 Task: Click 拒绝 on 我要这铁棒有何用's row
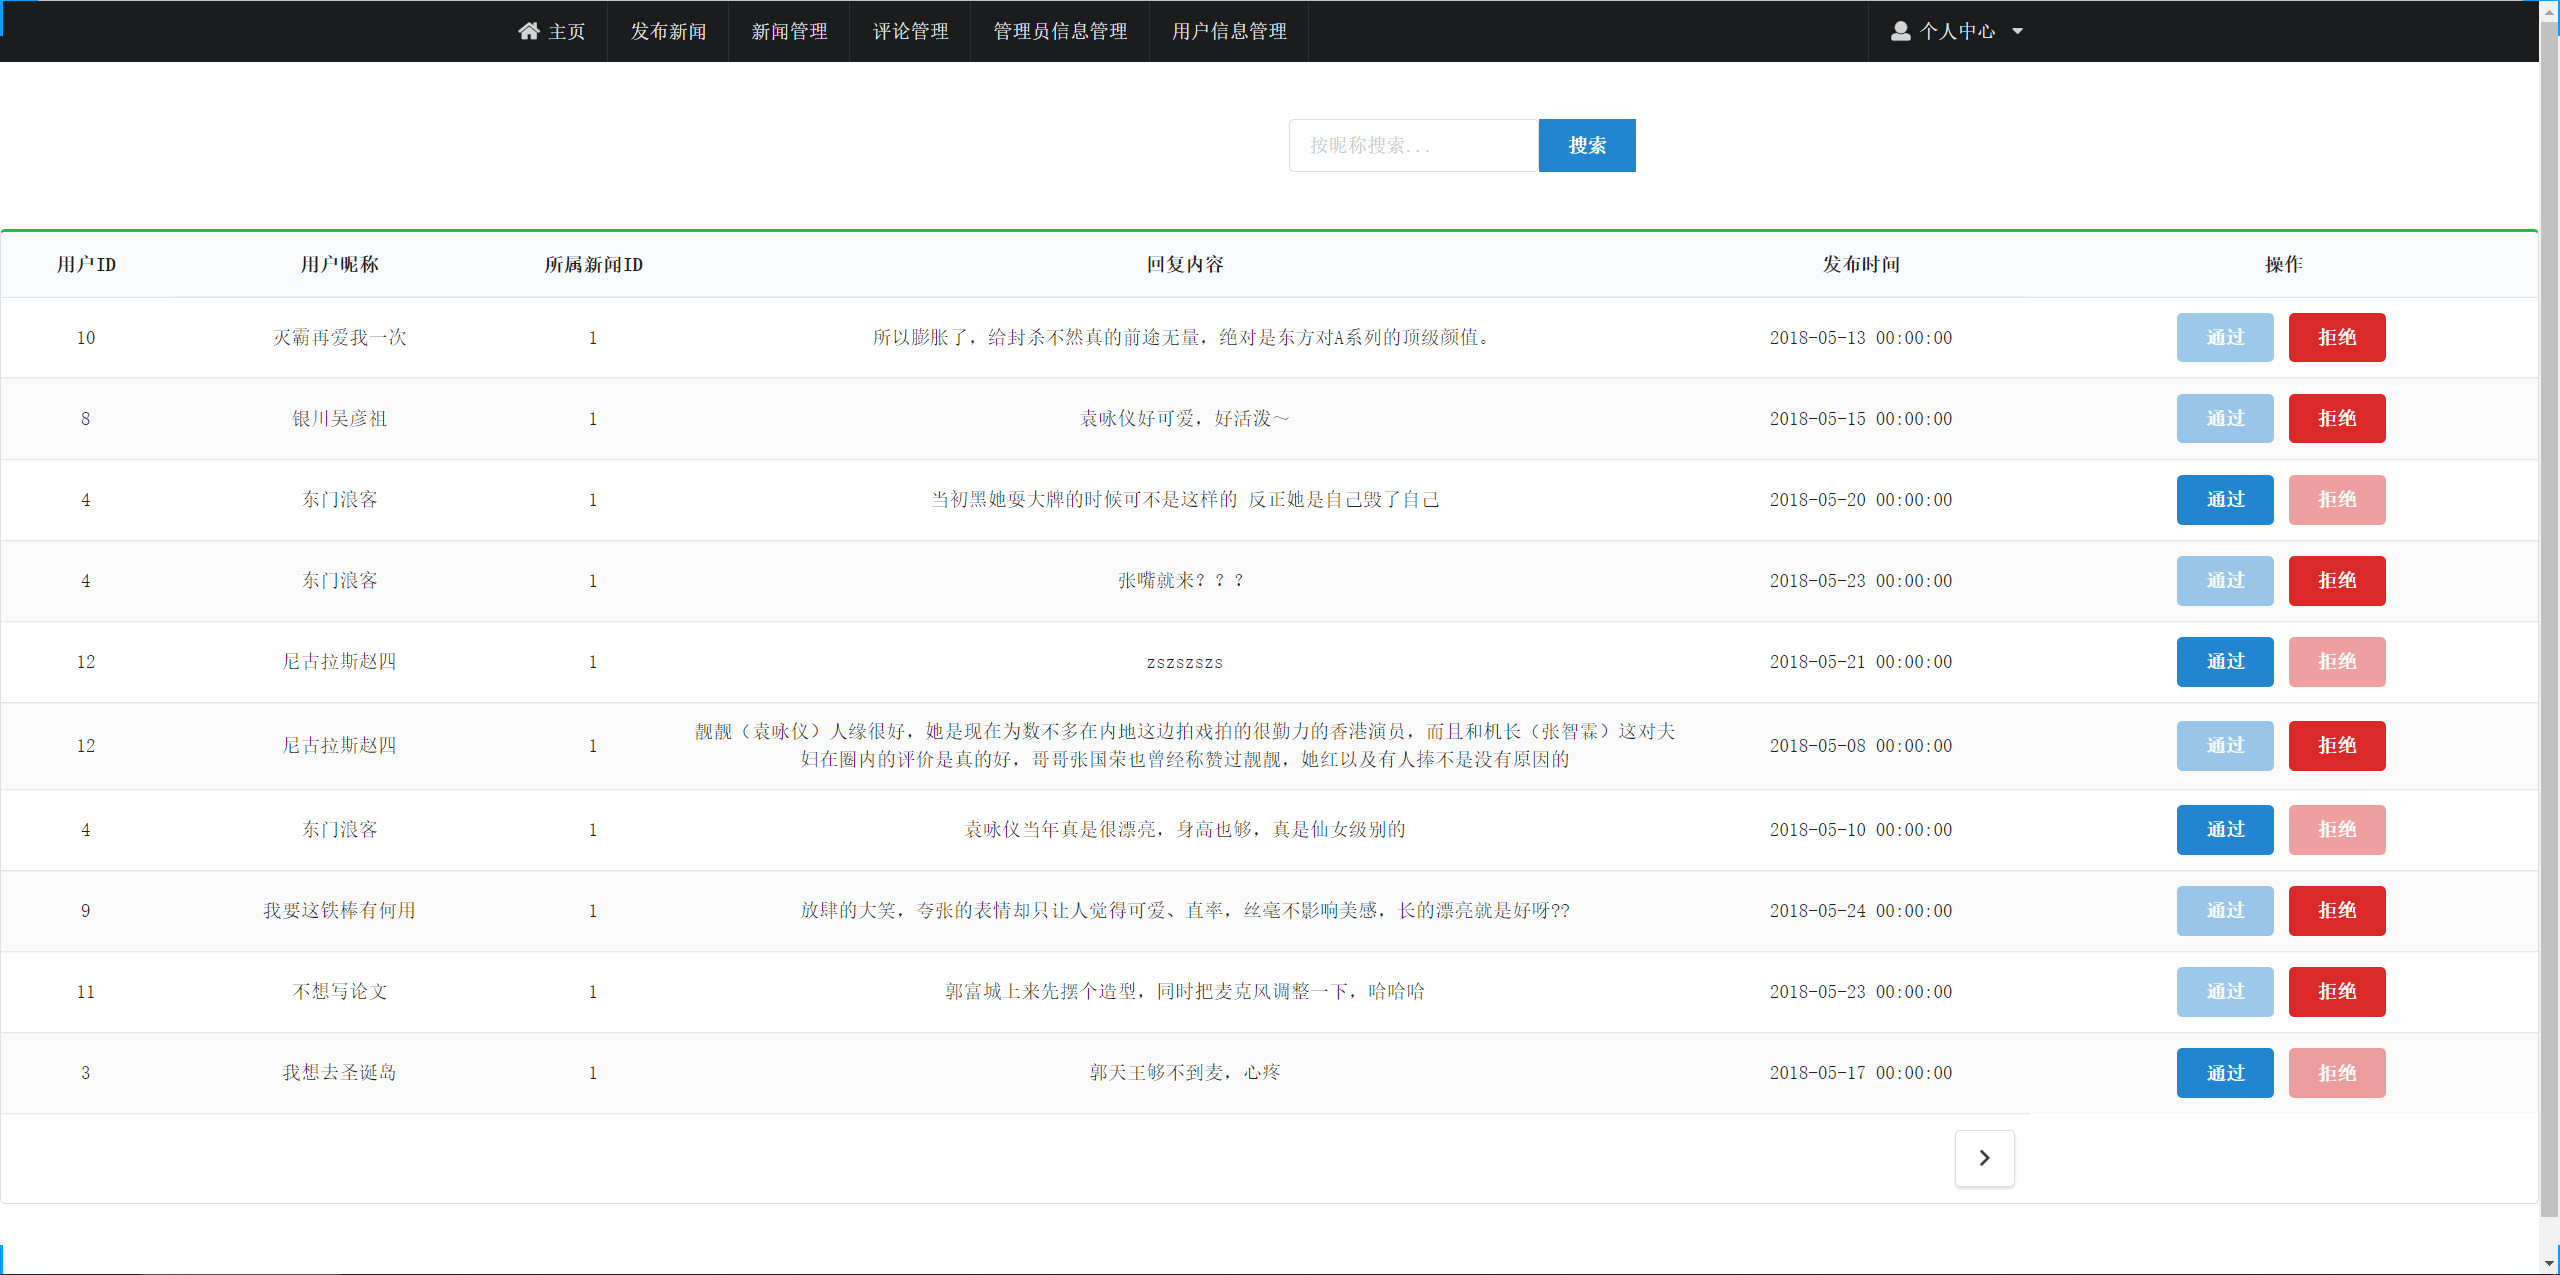[2337, 910]
